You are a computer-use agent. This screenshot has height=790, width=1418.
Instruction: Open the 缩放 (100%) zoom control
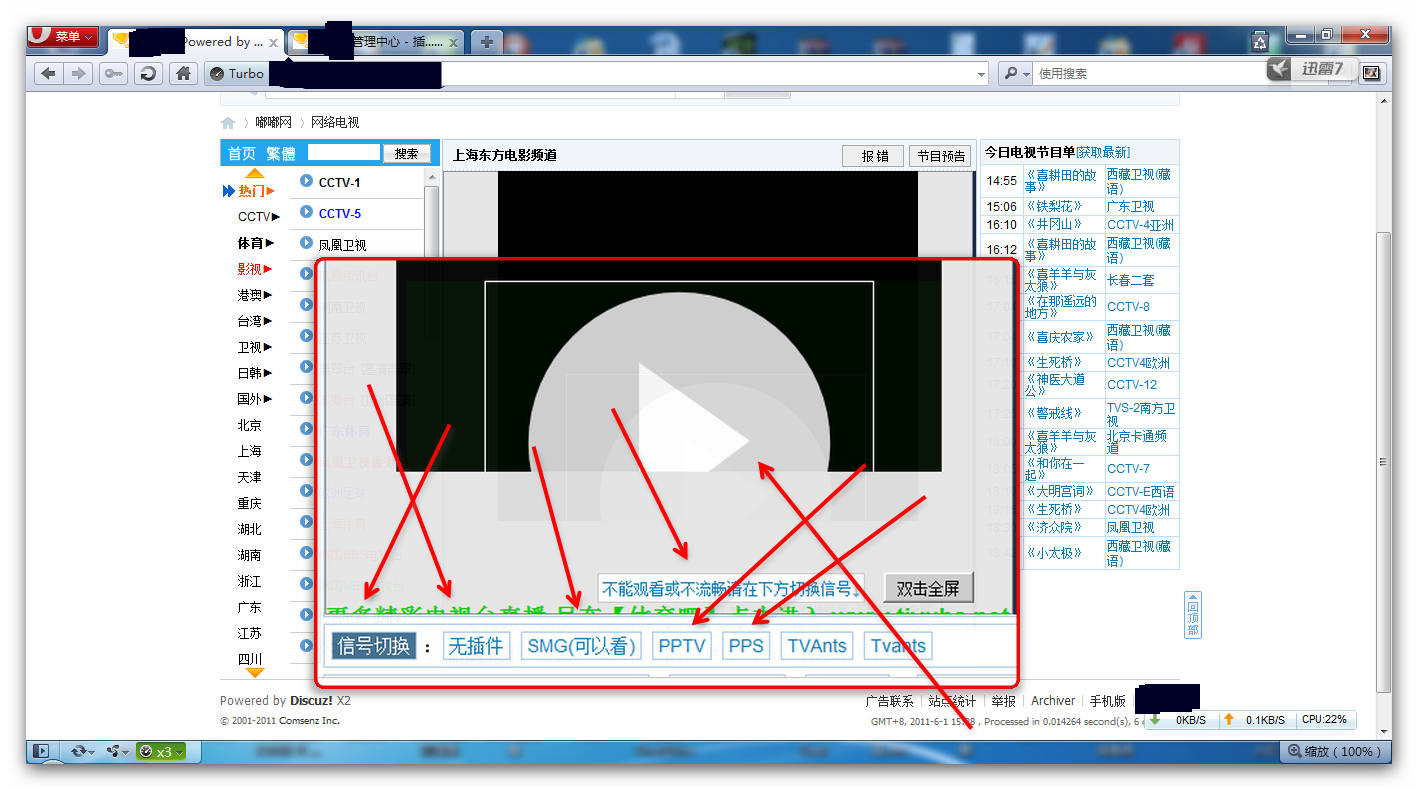(x=1335, y=751)
